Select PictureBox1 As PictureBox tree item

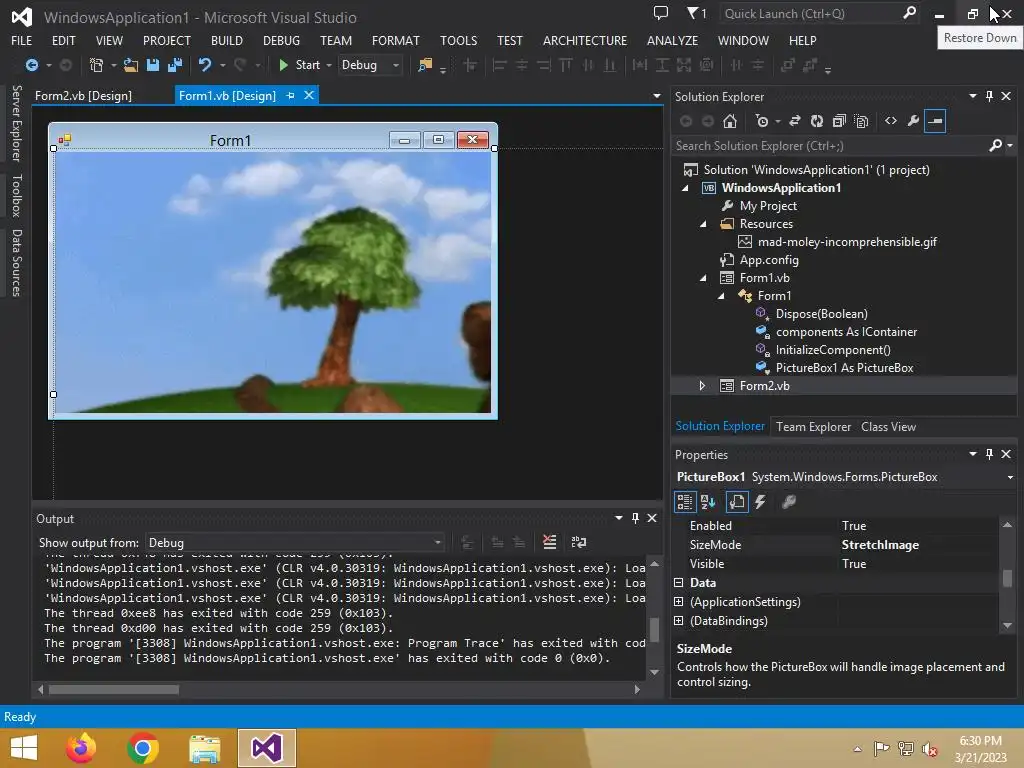coord(844,368)
